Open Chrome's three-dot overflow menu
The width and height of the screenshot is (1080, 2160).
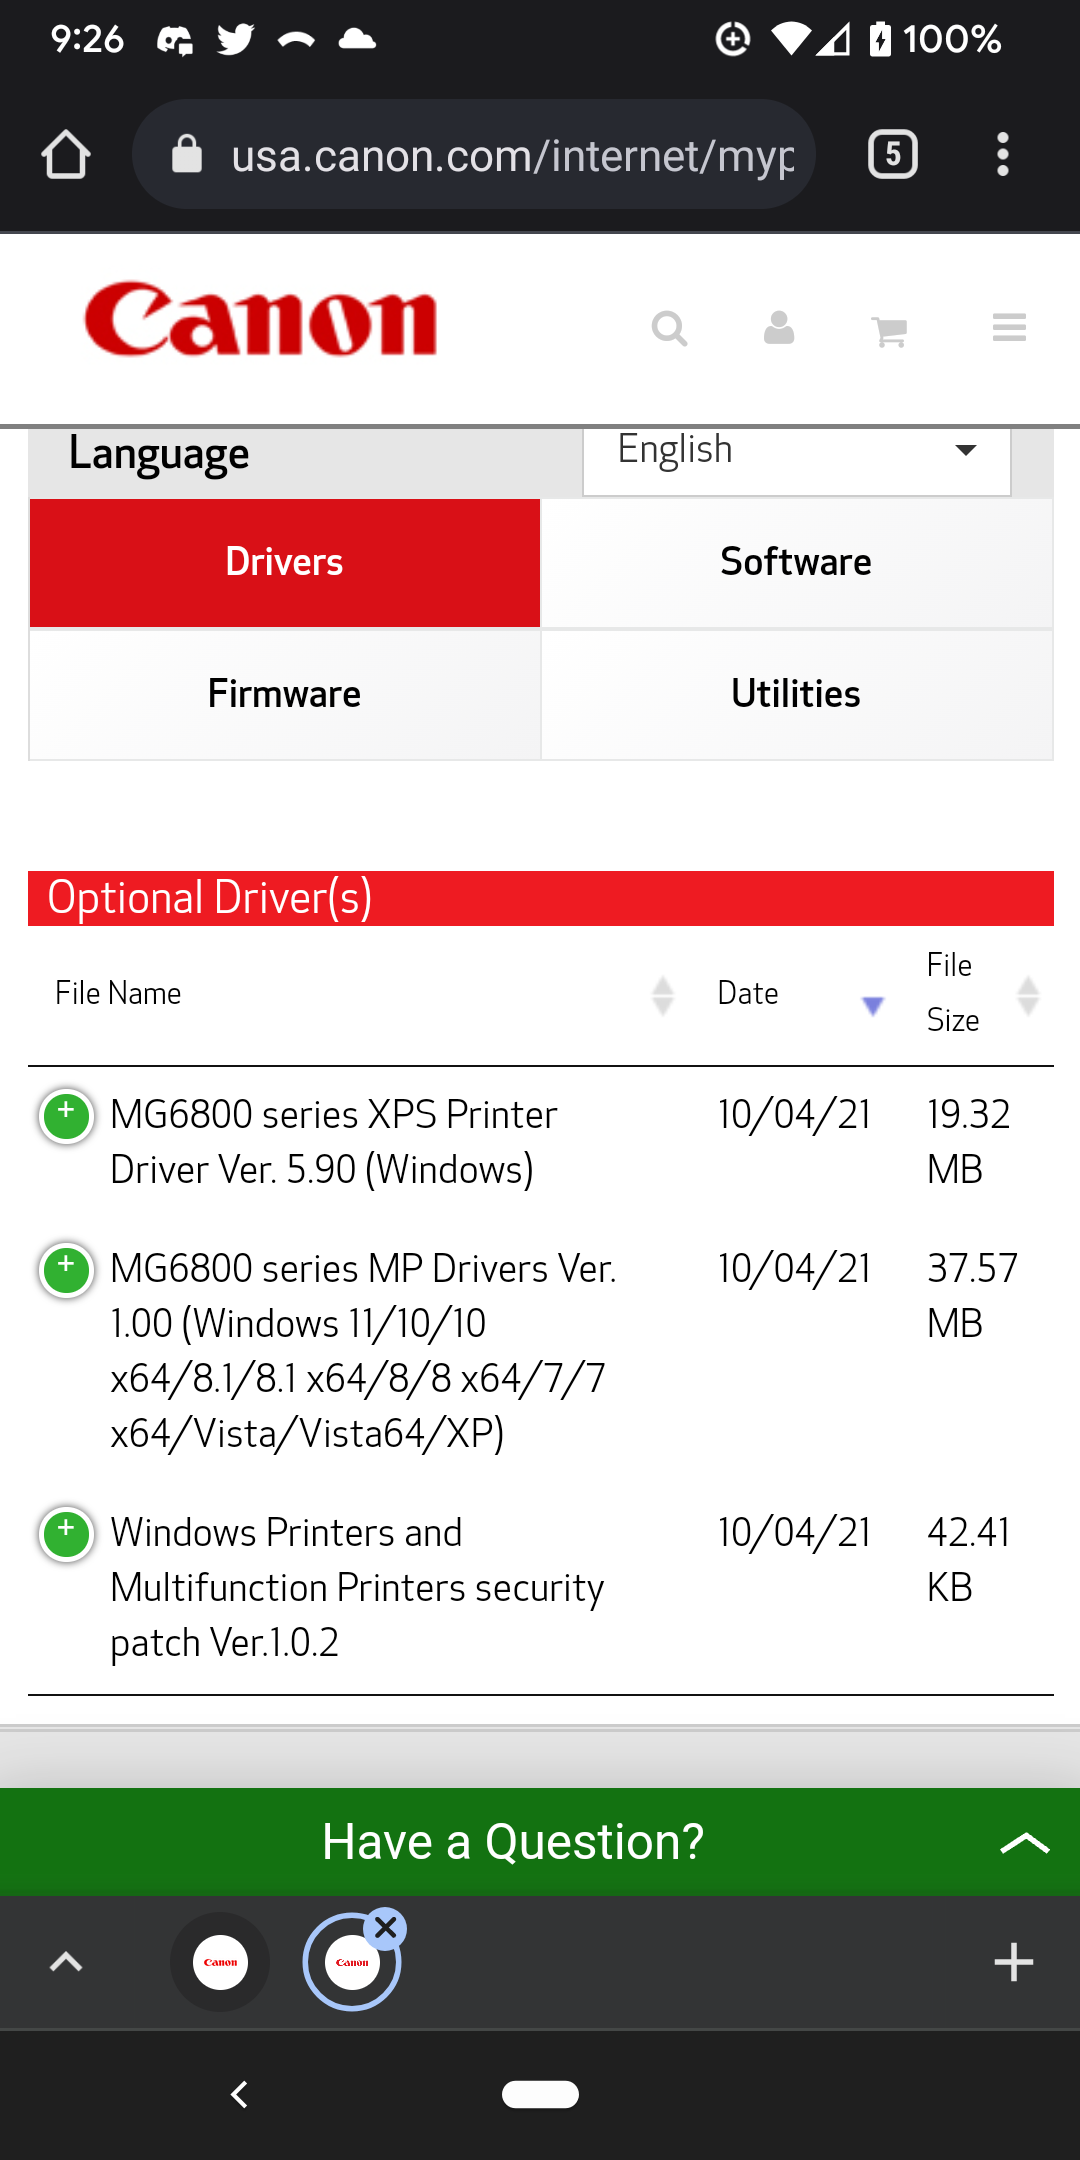coord(1002,155)
